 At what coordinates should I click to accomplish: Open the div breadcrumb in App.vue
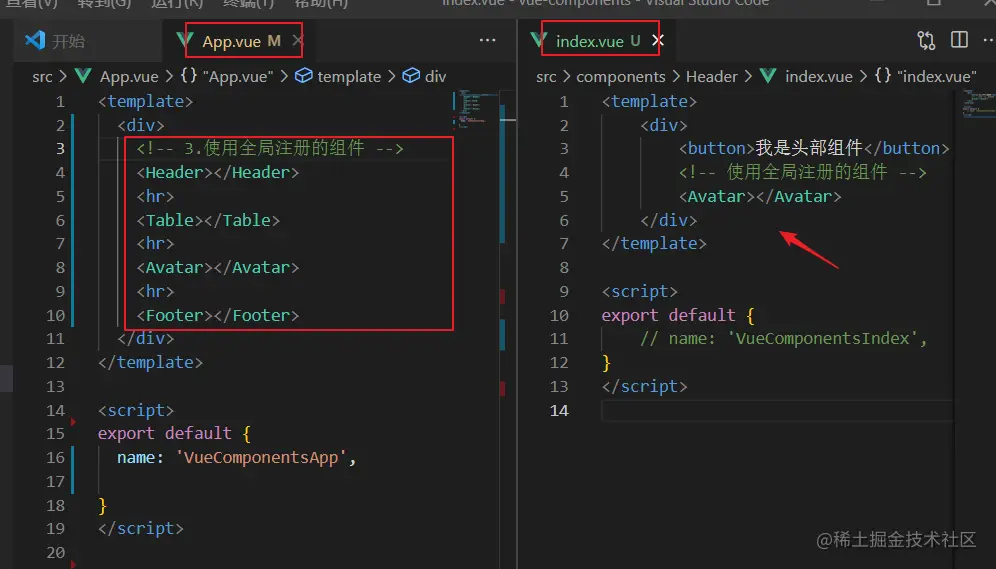[424, 77]
